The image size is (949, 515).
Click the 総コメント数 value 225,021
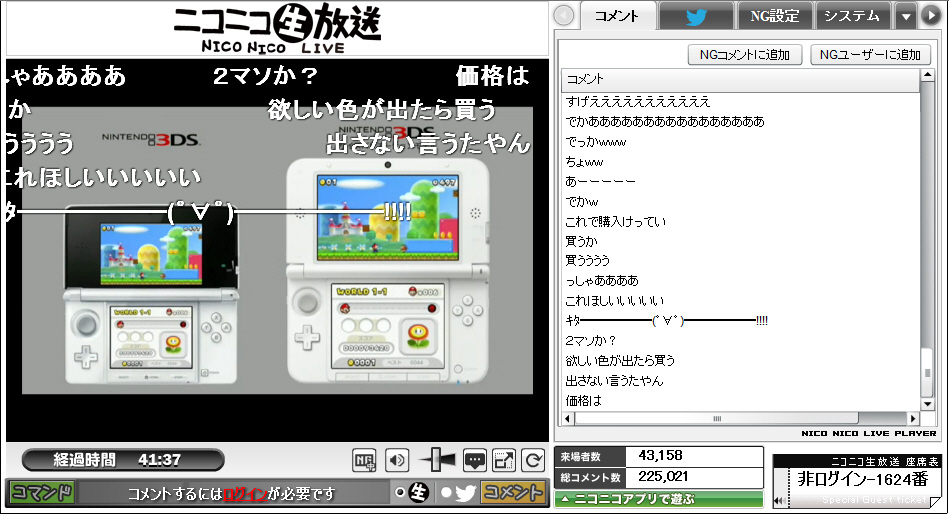(663, 477)
